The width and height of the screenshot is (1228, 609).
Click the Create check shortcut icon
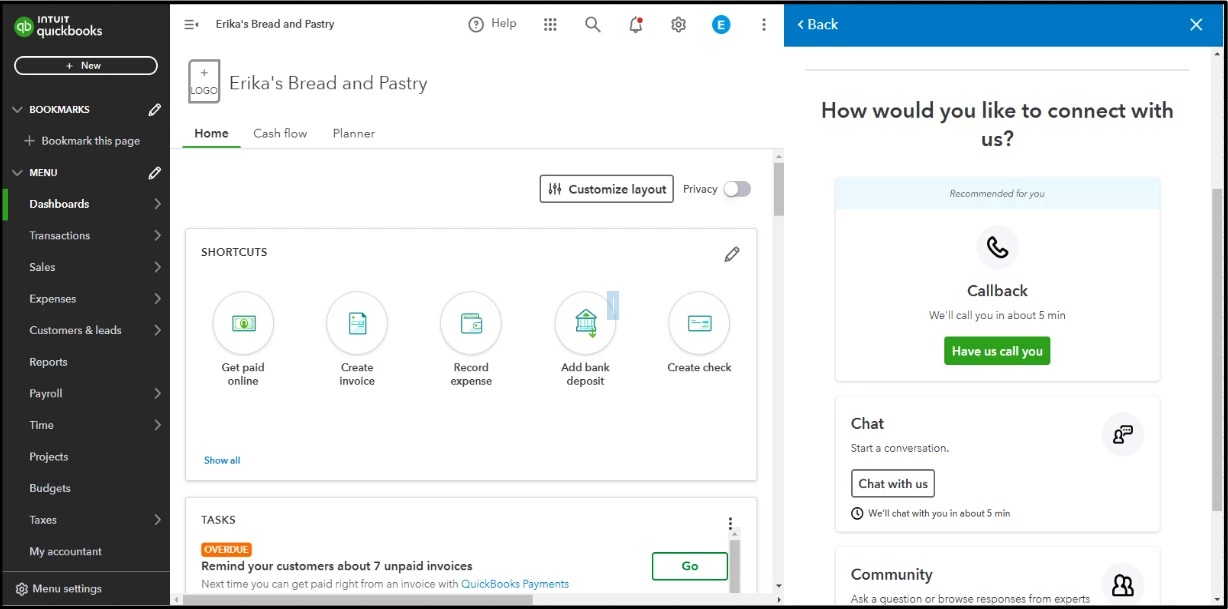tap(699, 323)
